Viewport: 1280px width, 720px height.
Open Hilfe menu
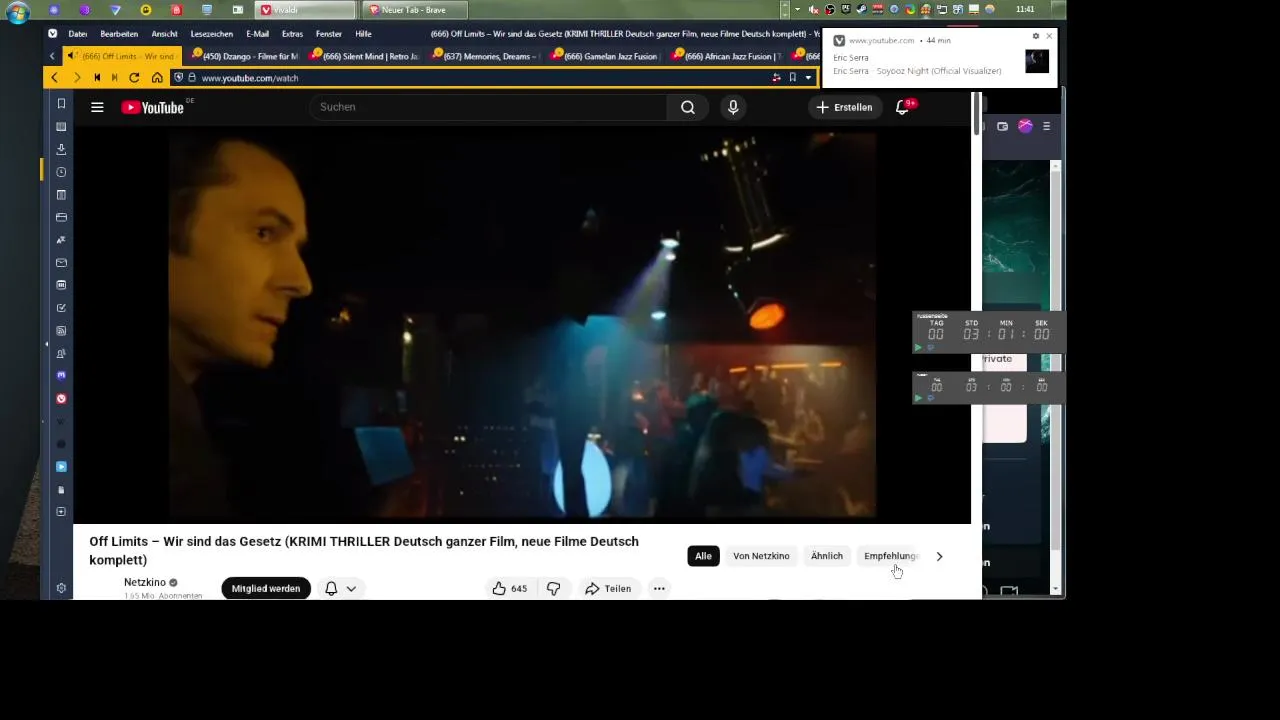pos(363,34)
